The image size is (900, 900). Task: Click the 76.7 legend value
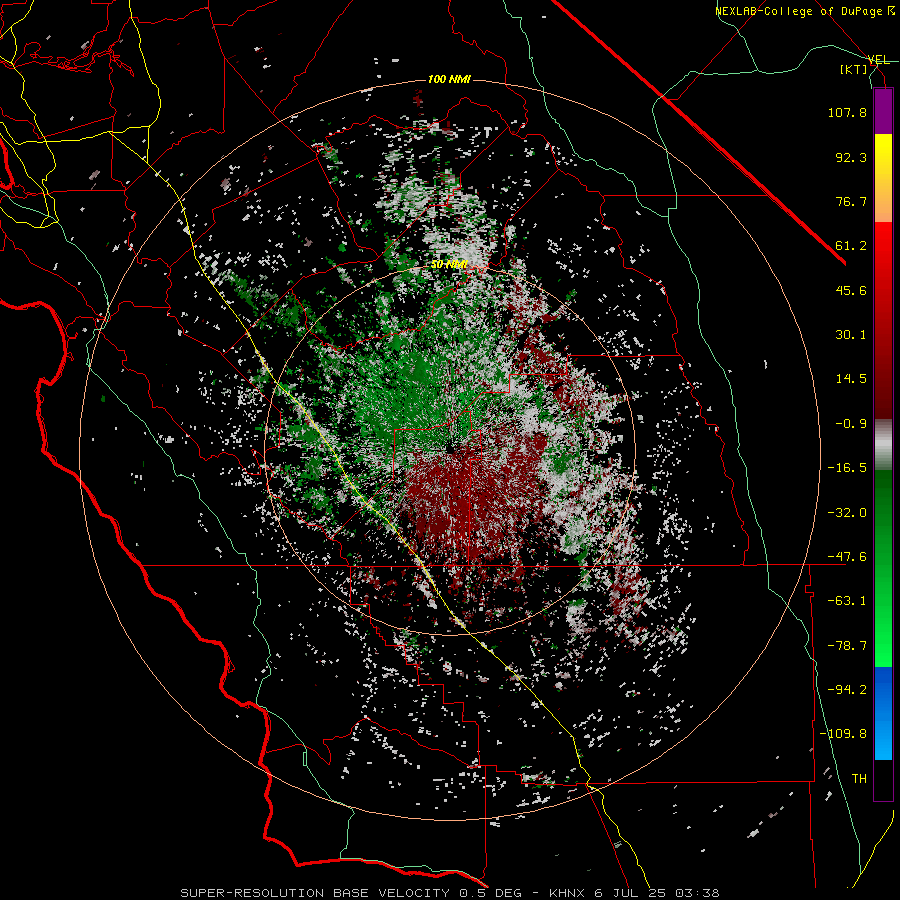851,201
